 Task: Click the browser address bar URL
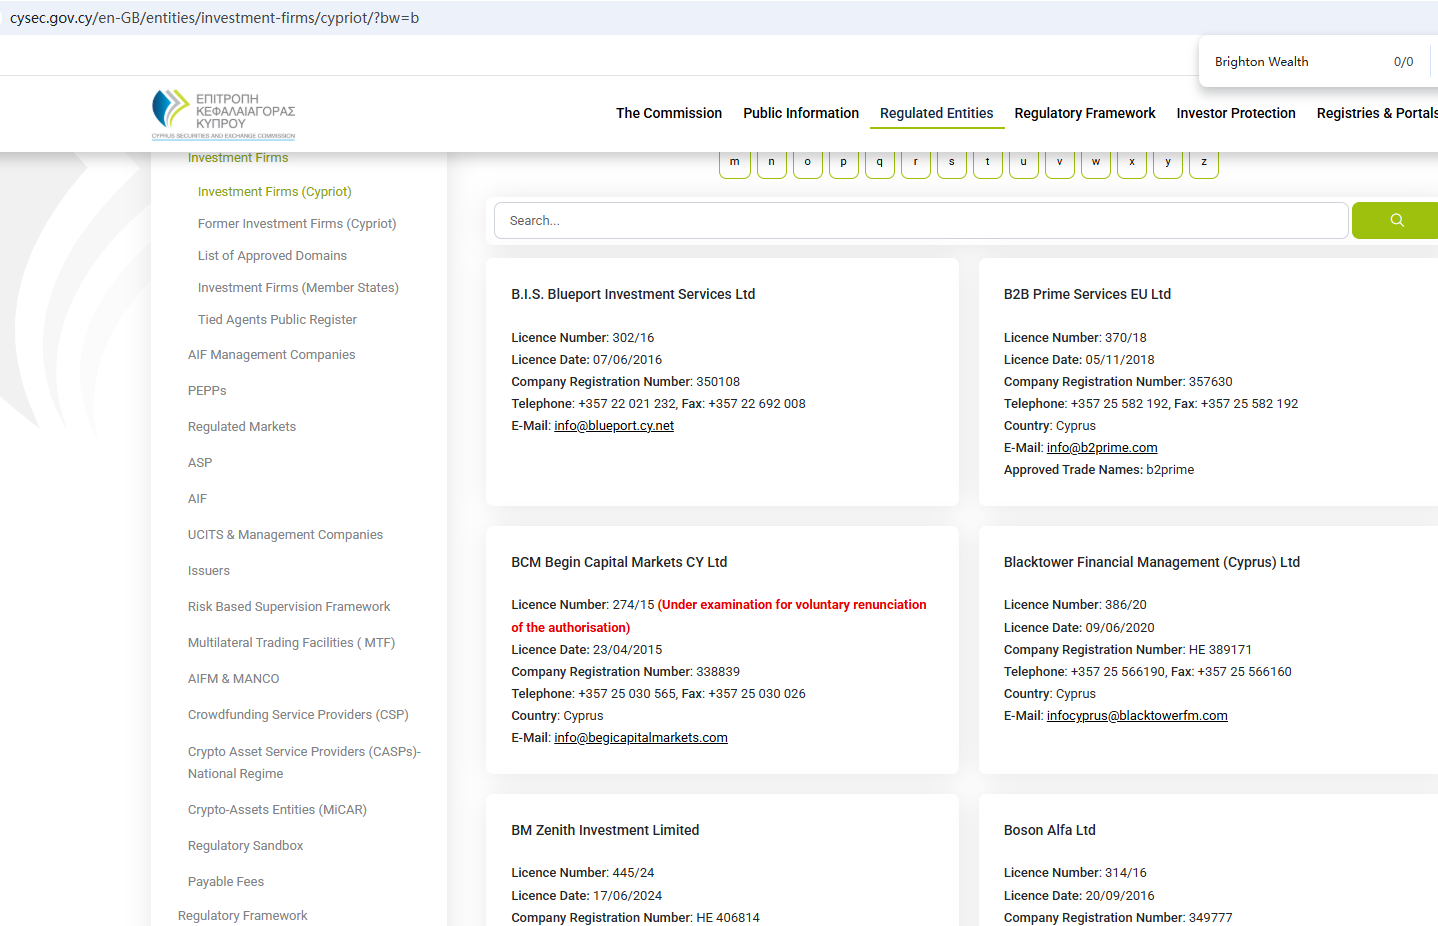(x=214, y=18)
